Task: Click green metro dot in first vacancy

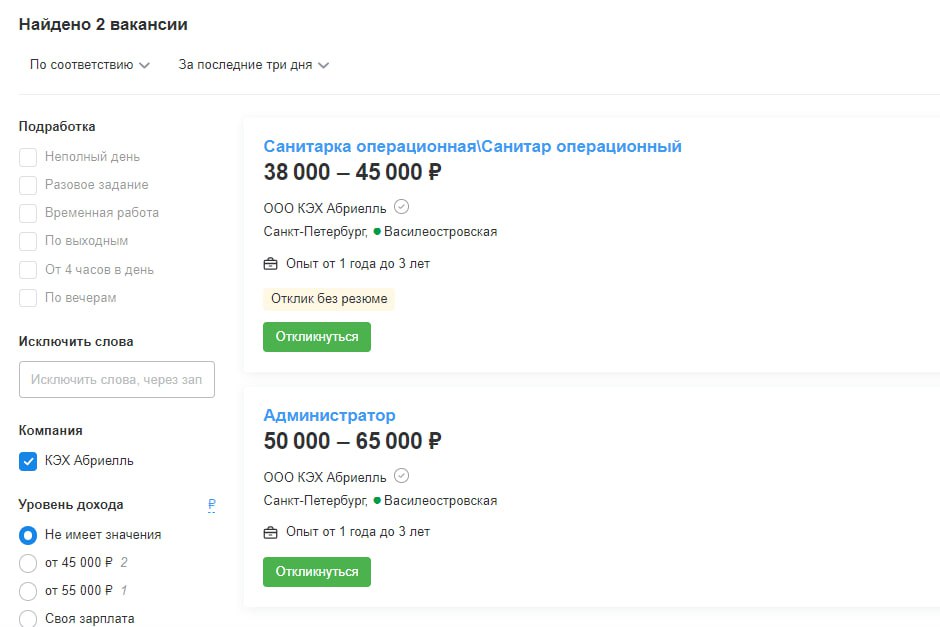Action: click(377, 231)
